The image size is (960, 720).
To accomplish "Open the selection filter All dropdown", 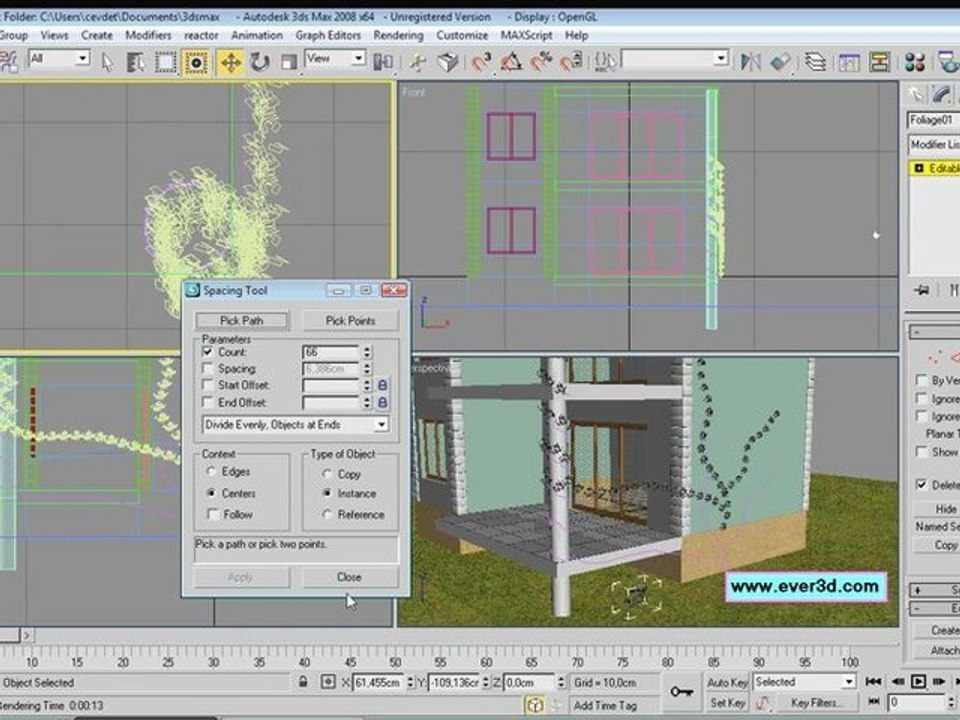I will pos(59,59).
